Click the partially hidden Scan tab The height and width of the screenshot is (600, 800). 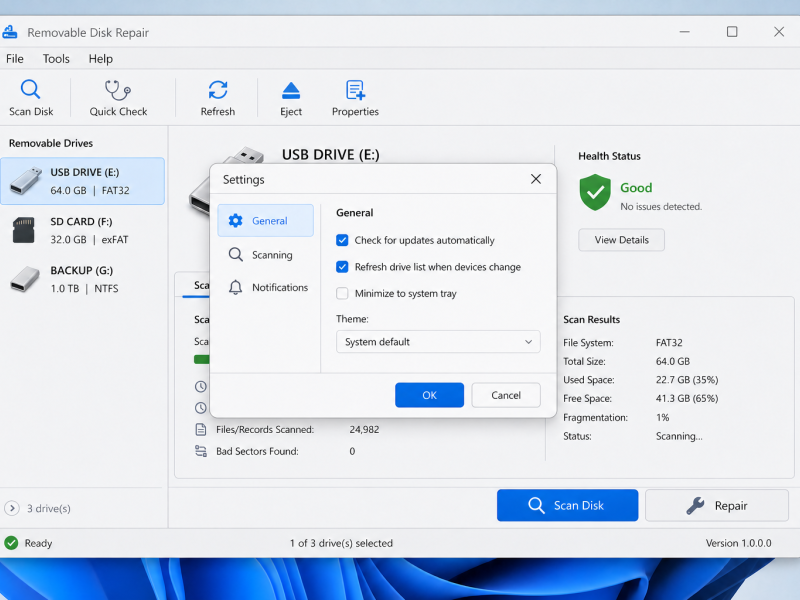click(x=196, y=285)
